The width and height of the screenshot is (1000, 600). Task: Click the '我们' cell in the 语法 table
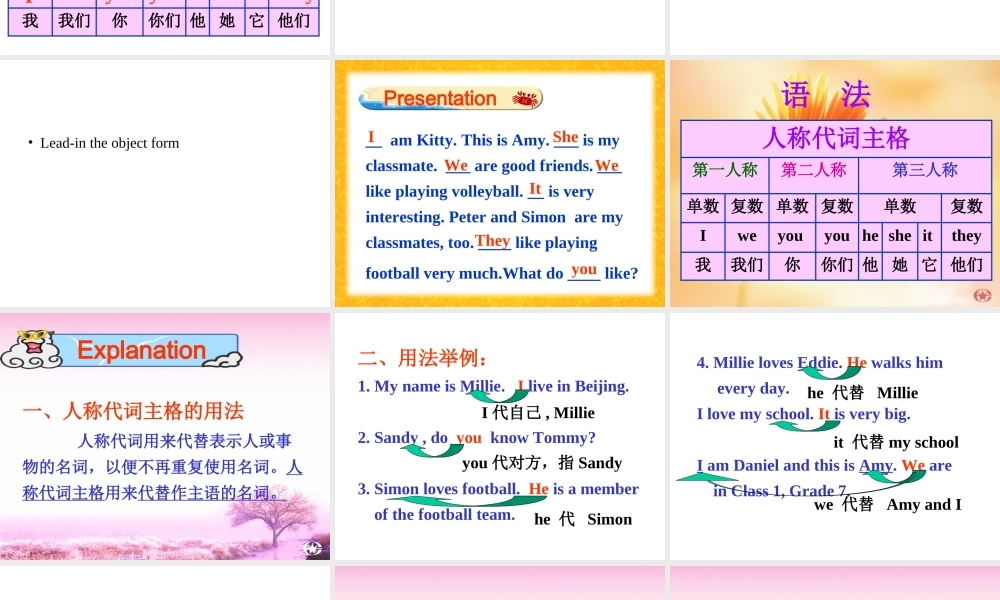[x=747, y=265]
